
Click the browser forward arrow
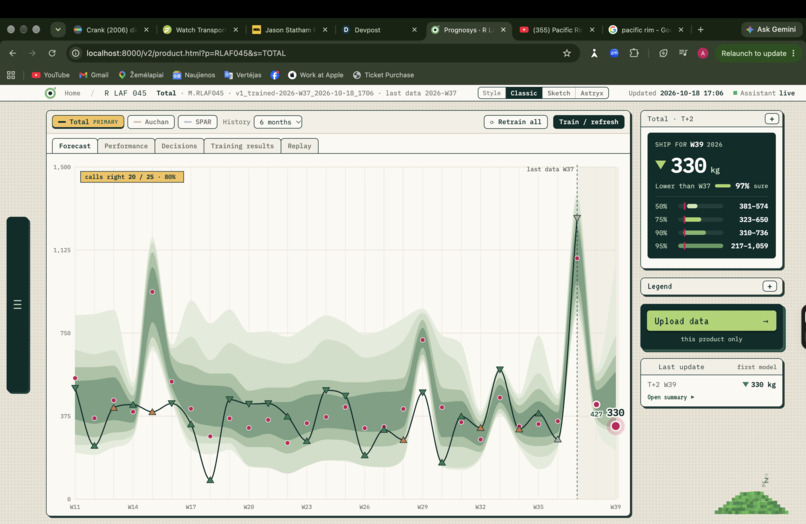(32, 53)
